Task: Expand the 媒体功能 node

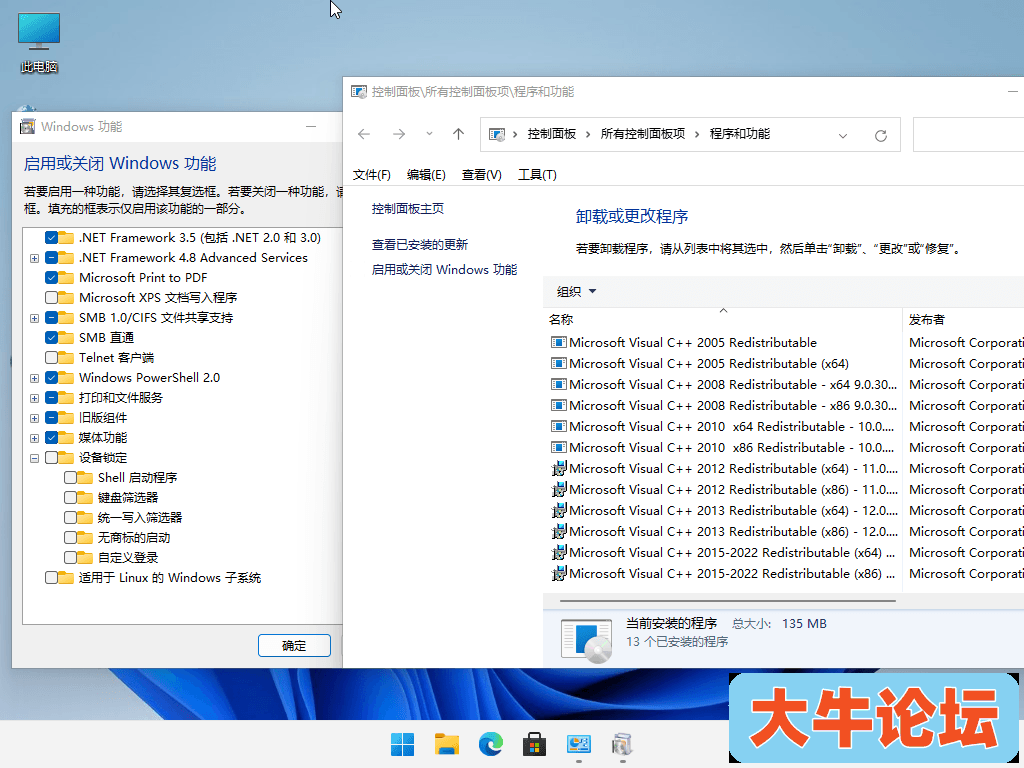Action: click(35, 438)
